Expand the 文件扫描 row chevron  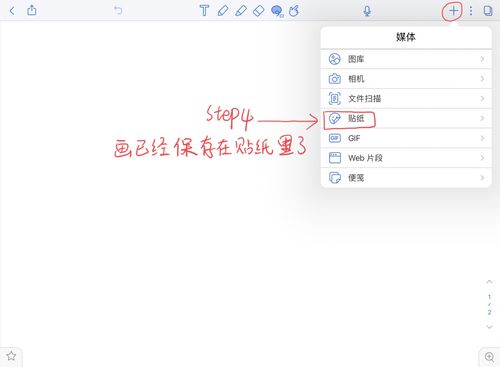coord(482,99)
